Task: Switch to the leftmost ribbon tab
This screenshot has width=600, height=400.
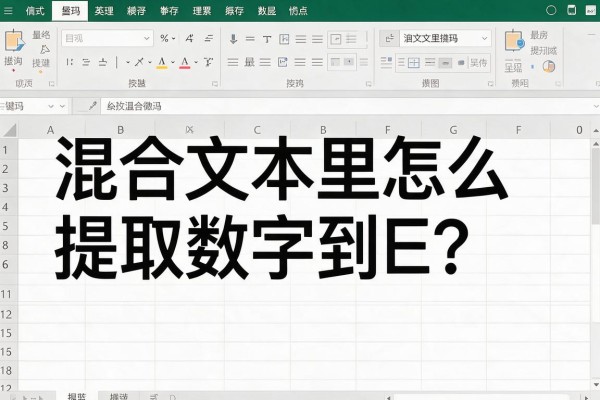Action: 35,11
